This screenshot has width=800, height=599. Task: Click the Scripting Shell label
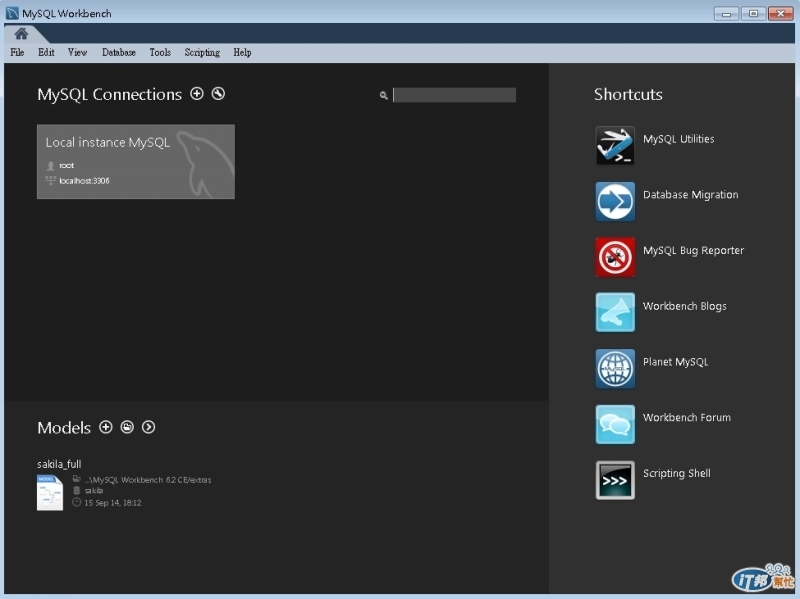click(x=677, y=473)
